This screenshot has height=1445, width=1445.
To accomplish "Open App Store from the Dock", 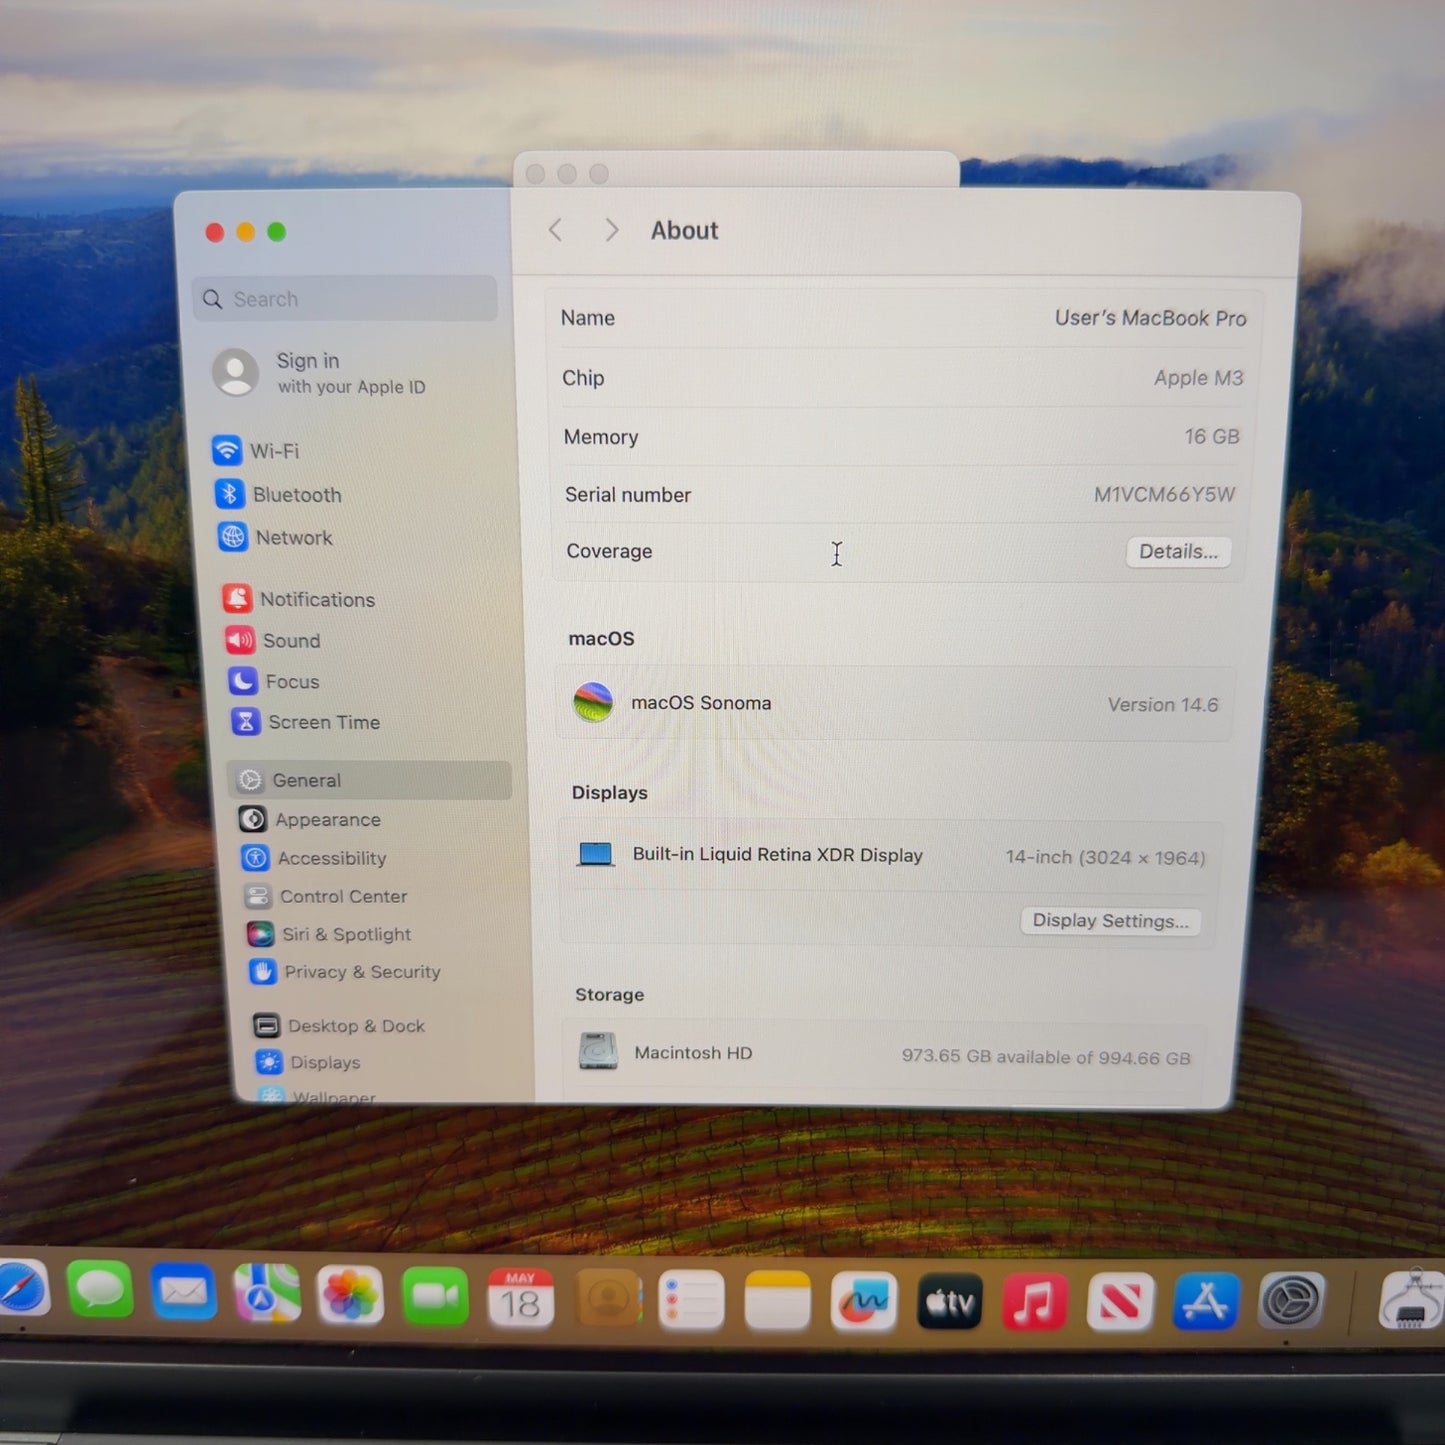I will (x=1206, y=1302).
